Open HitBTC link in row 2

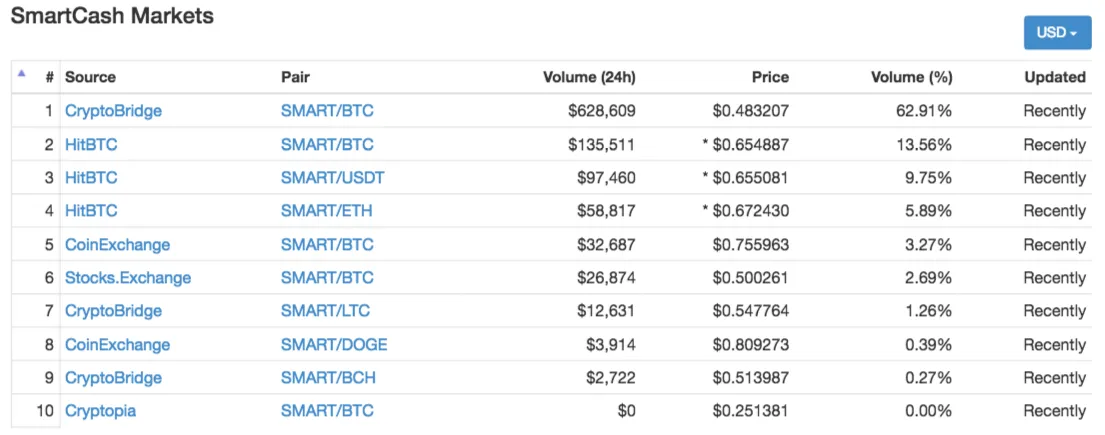click(x=91, y=145)
